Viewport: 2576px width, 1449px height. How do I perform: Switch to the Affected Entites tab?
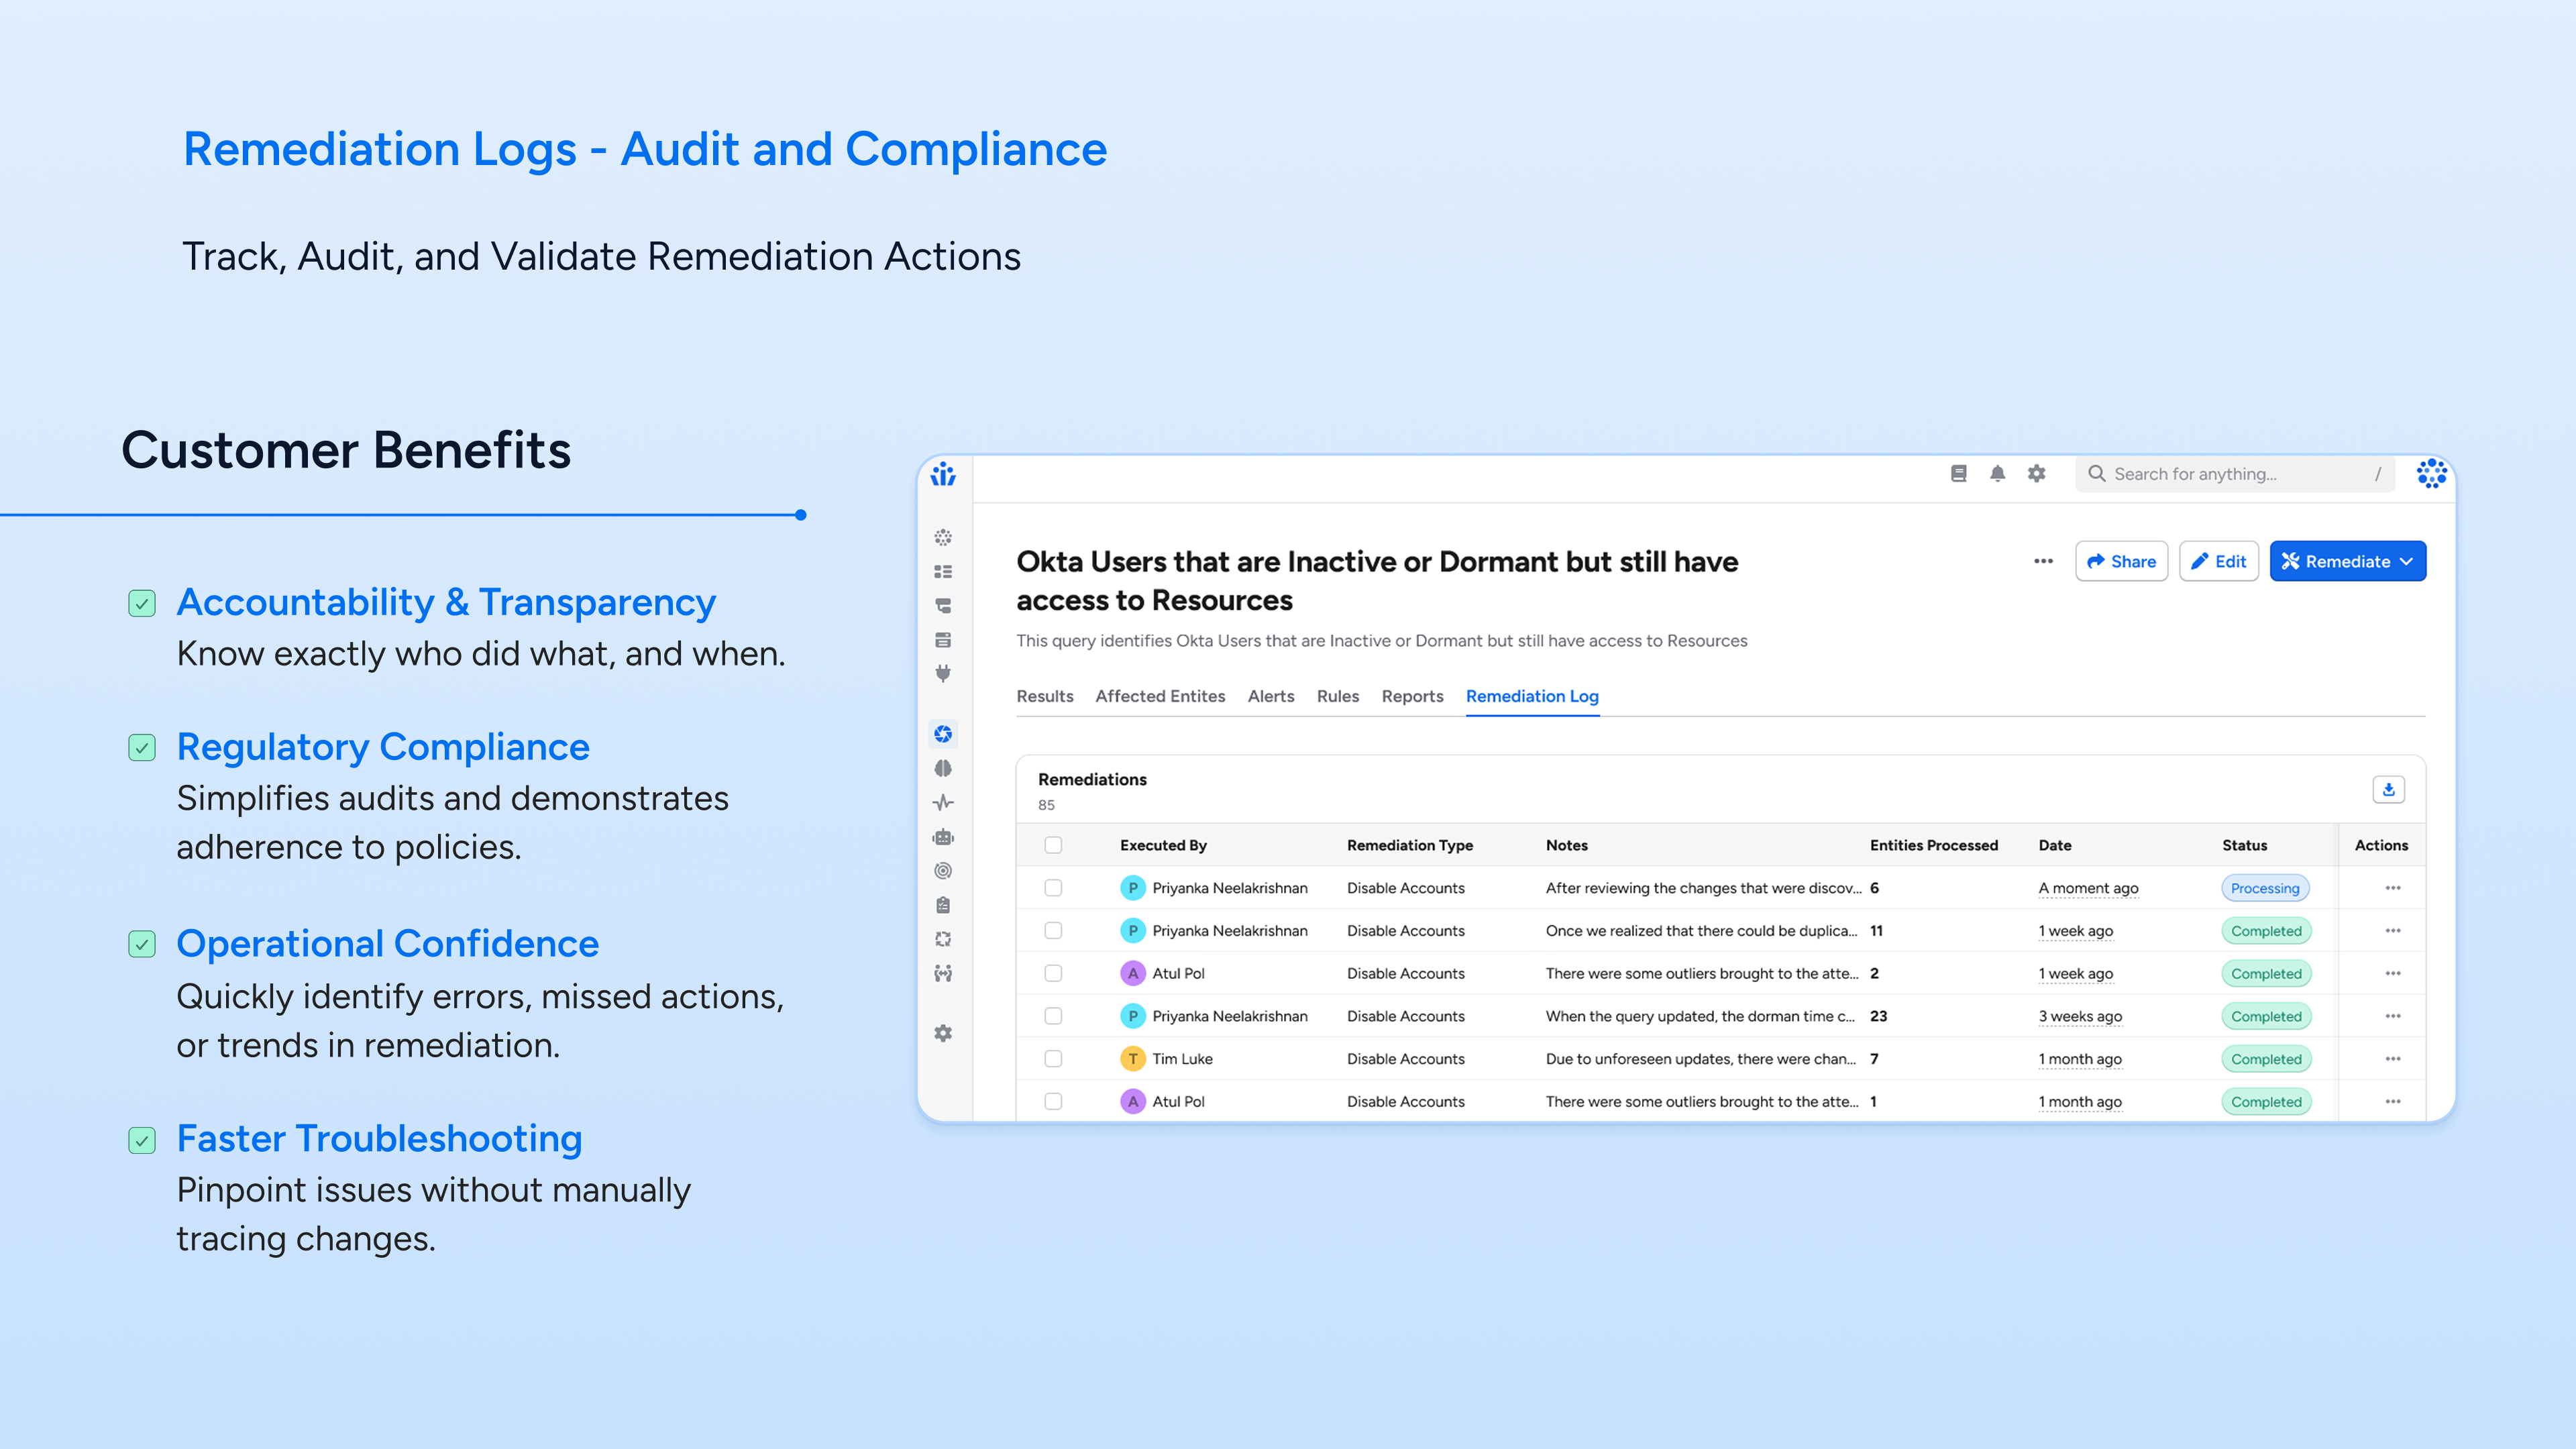point(1160,696)
